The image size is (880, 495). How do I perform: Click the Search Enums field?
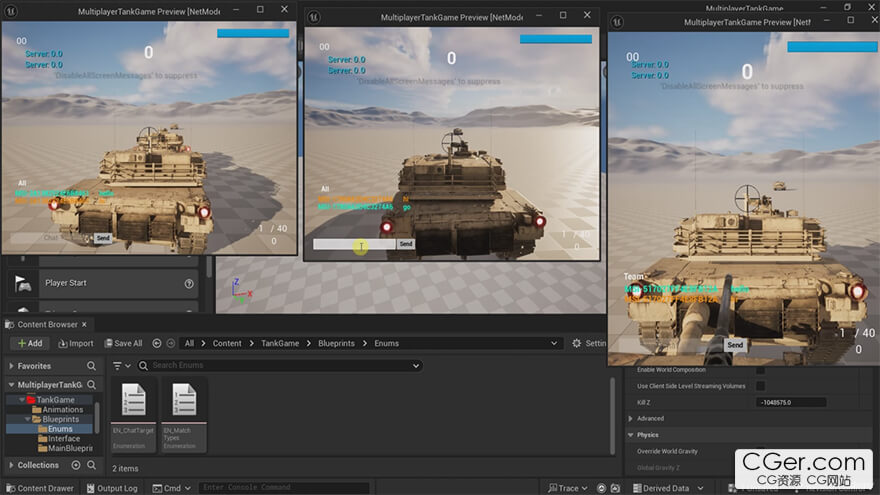click(x=278, y=365)
